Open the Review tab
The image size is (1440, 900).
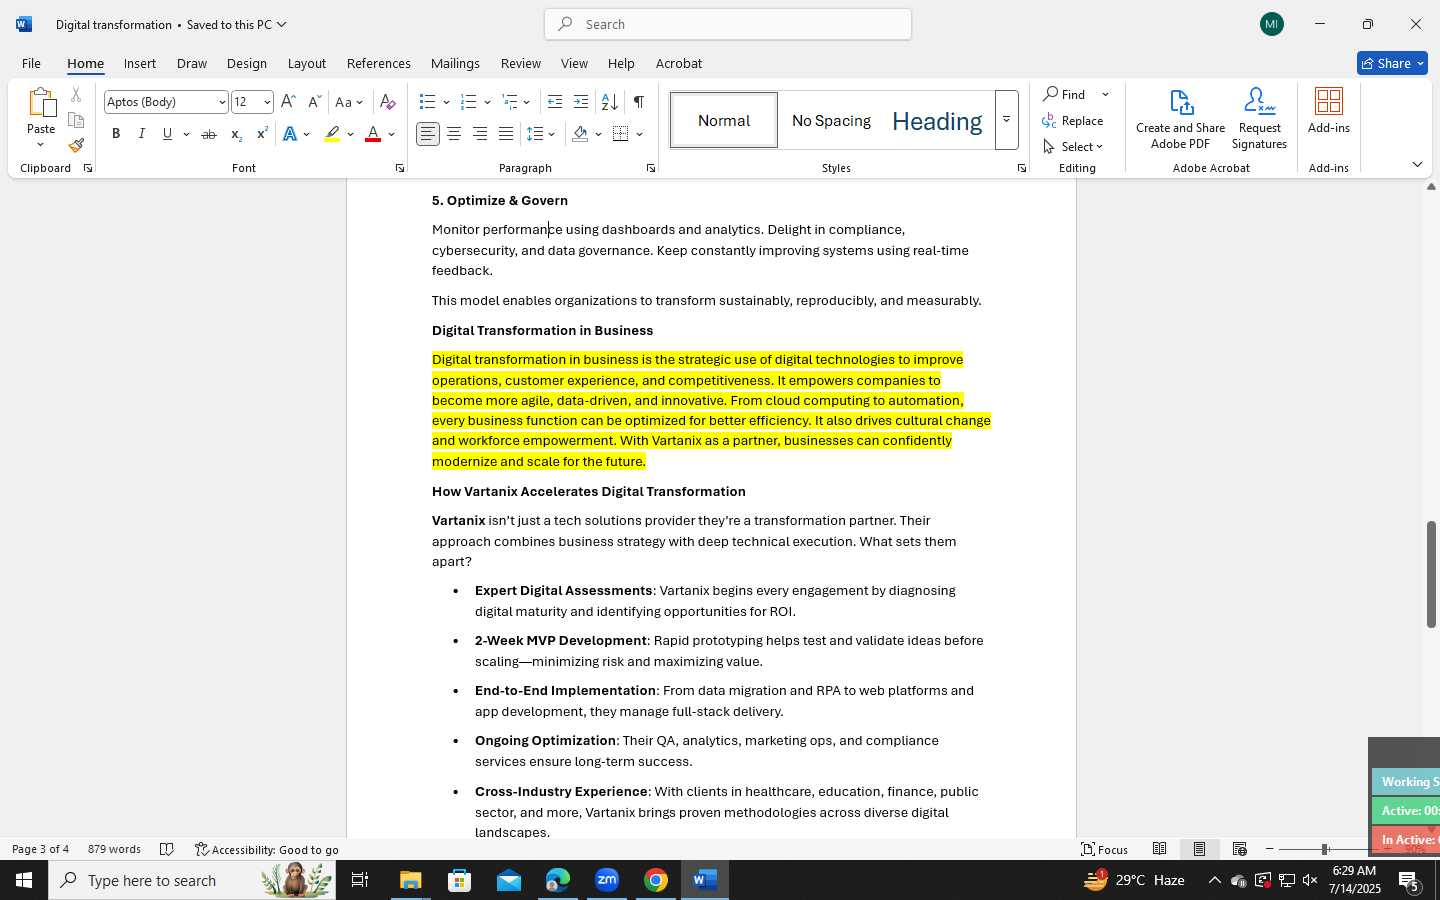click(x=521, y=63)
